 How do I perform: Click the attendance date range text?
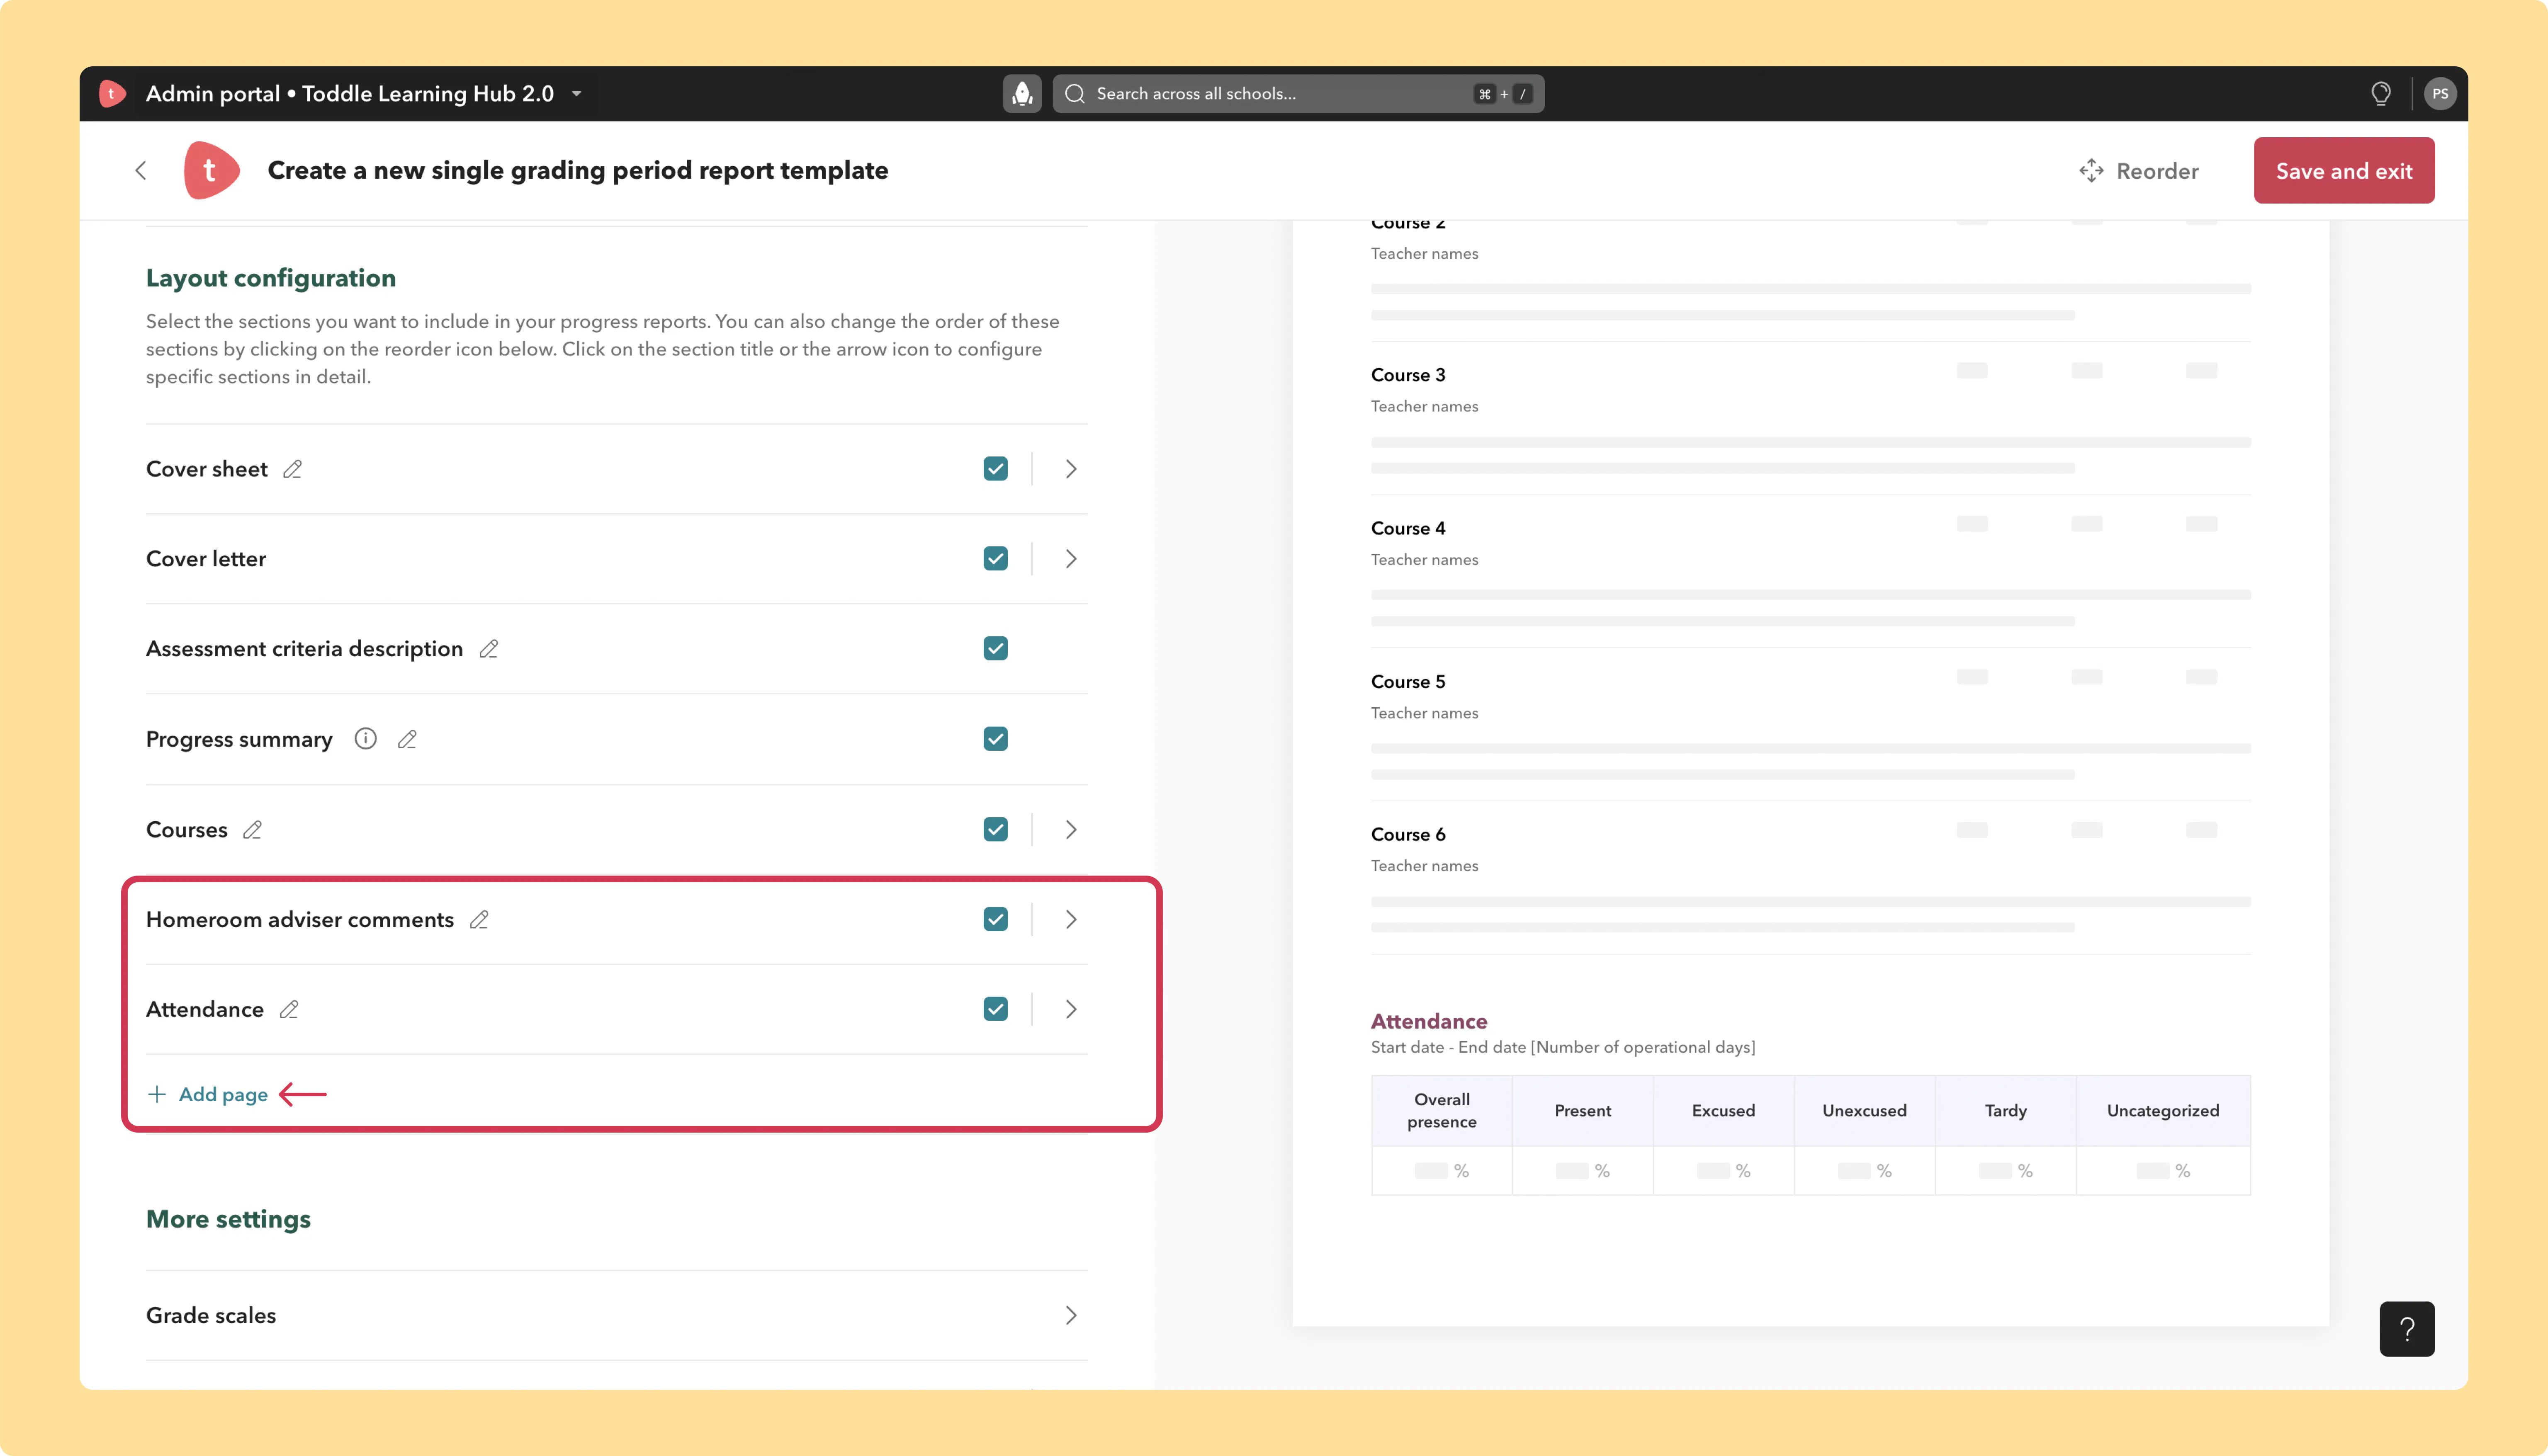click(x=1563, y=1048)
